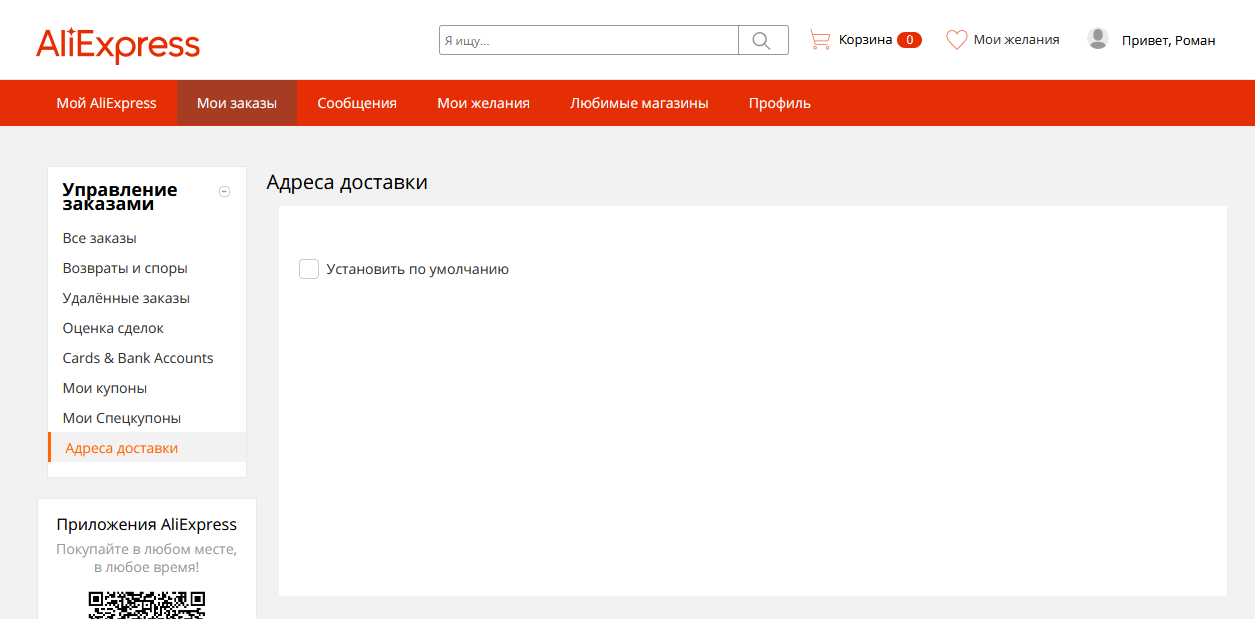The height and width of the screenshot is (619, 1255).
Task: Open Удалённые заказы list
Action: click(126, 298)
